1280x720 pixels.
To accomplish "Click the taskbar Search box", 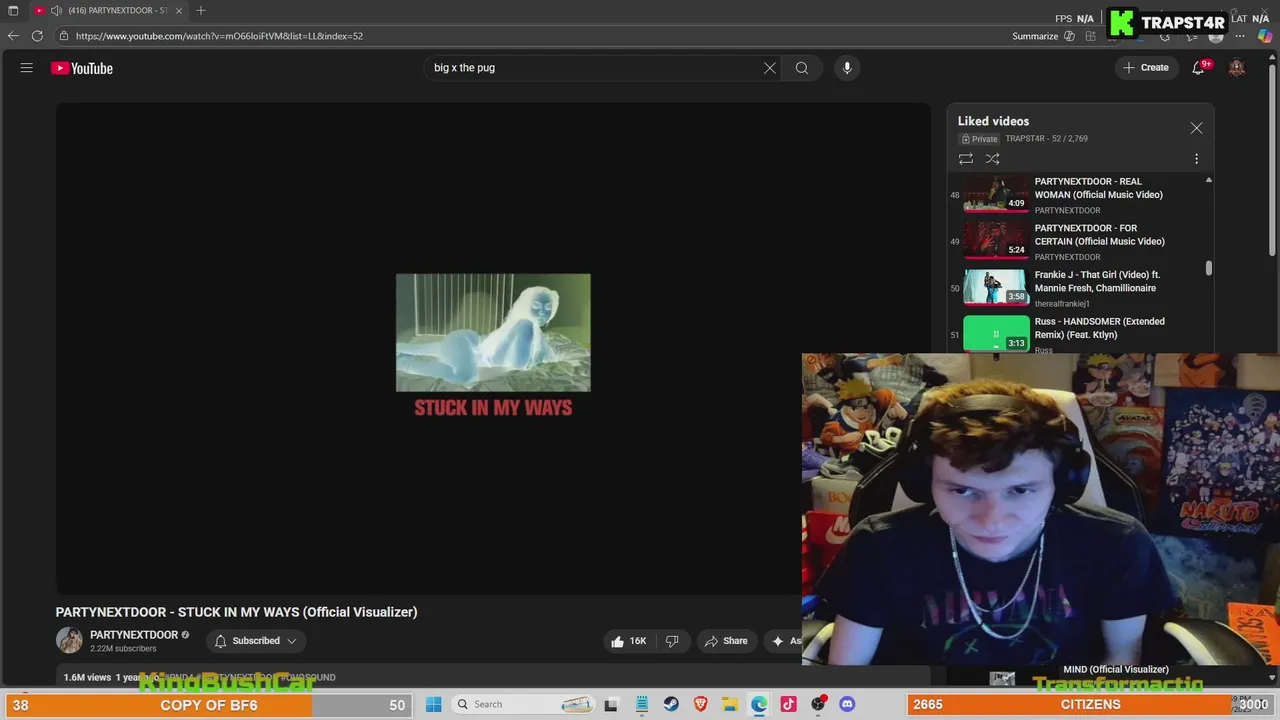I will pyautogui.click(x=522, y=704).
